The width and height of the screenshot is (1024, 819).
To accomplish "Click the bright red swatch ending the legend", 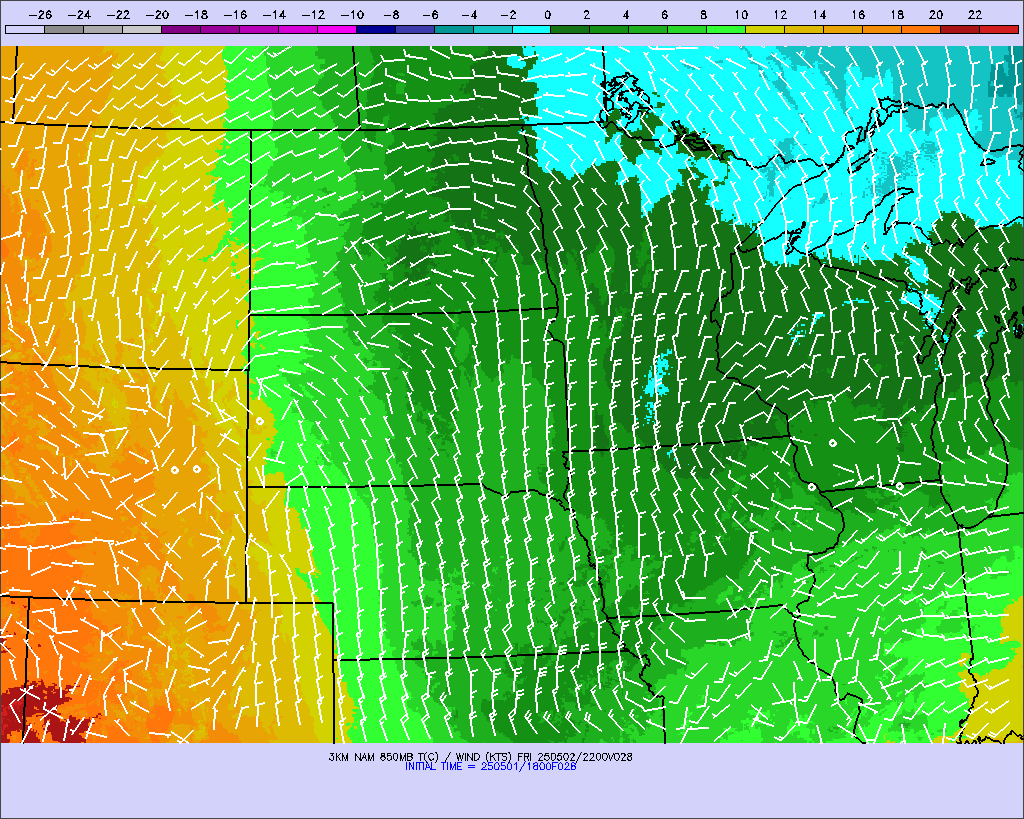I will pyautogui.click(x=999, y=29).
